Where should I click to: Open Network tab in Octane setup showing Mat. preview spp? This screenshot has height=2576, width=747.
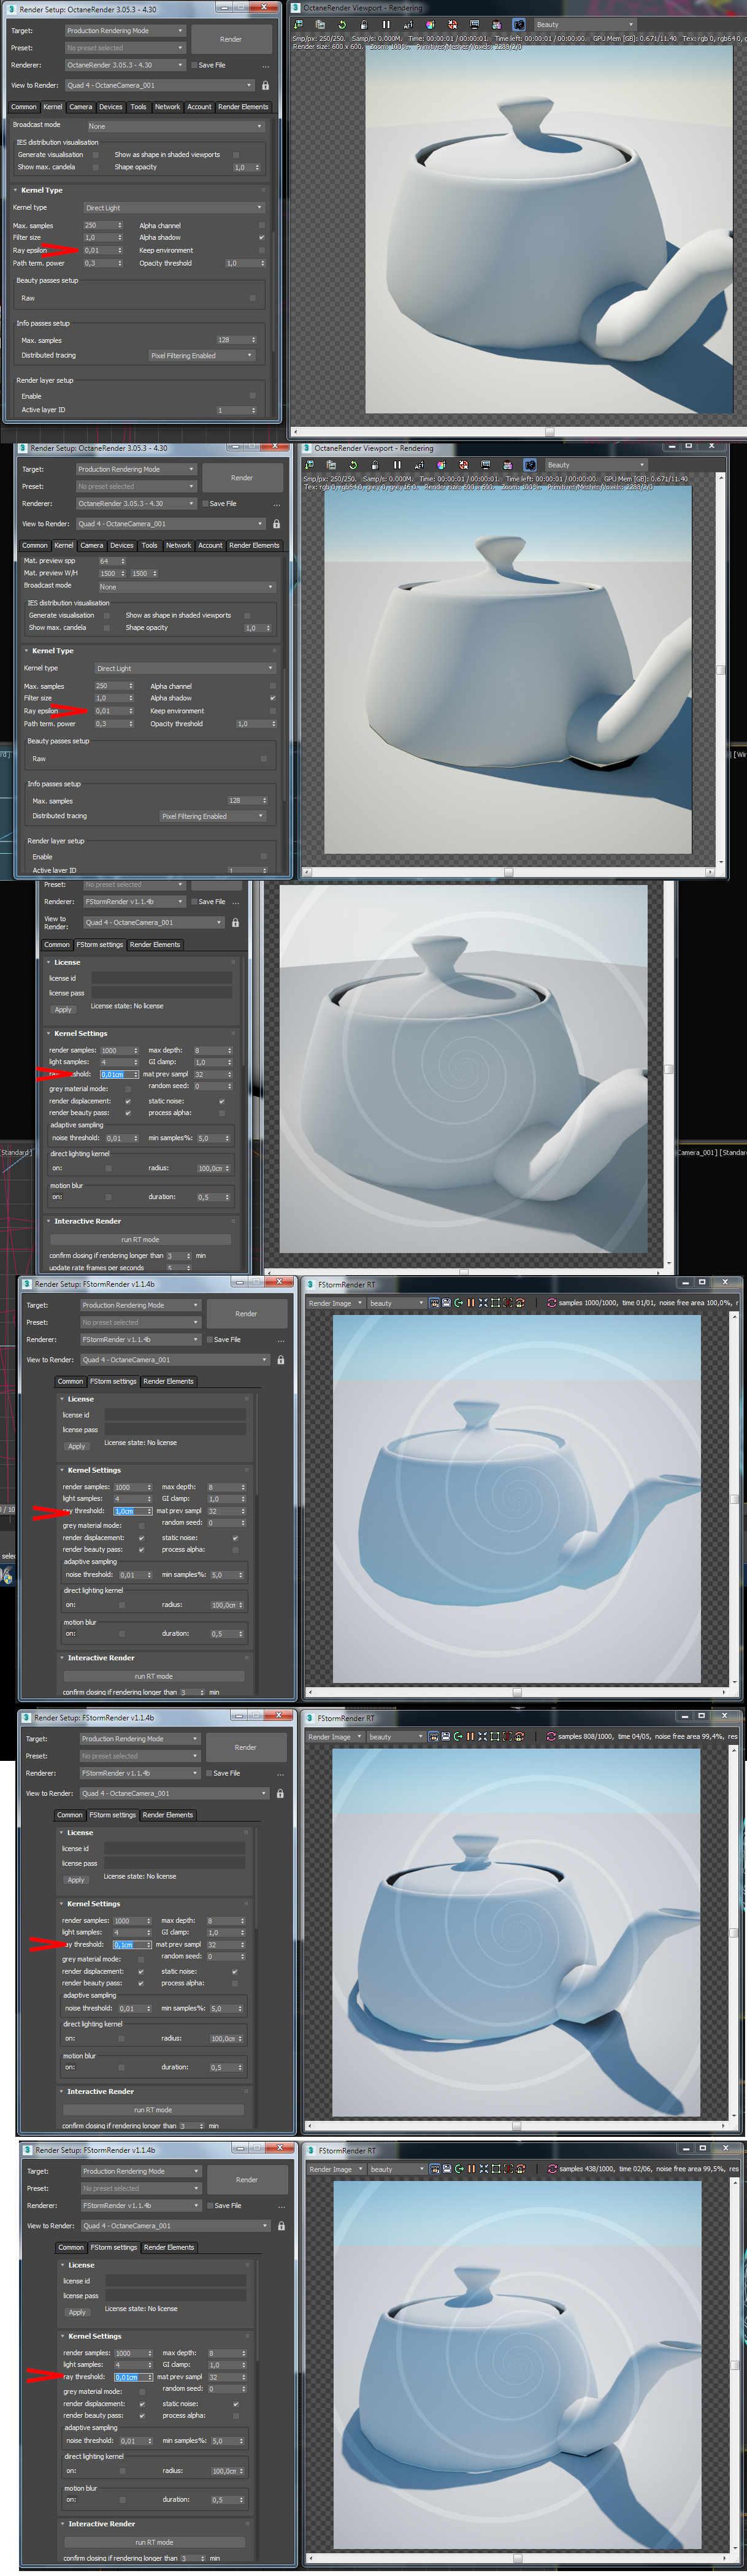tap(179, 546)
